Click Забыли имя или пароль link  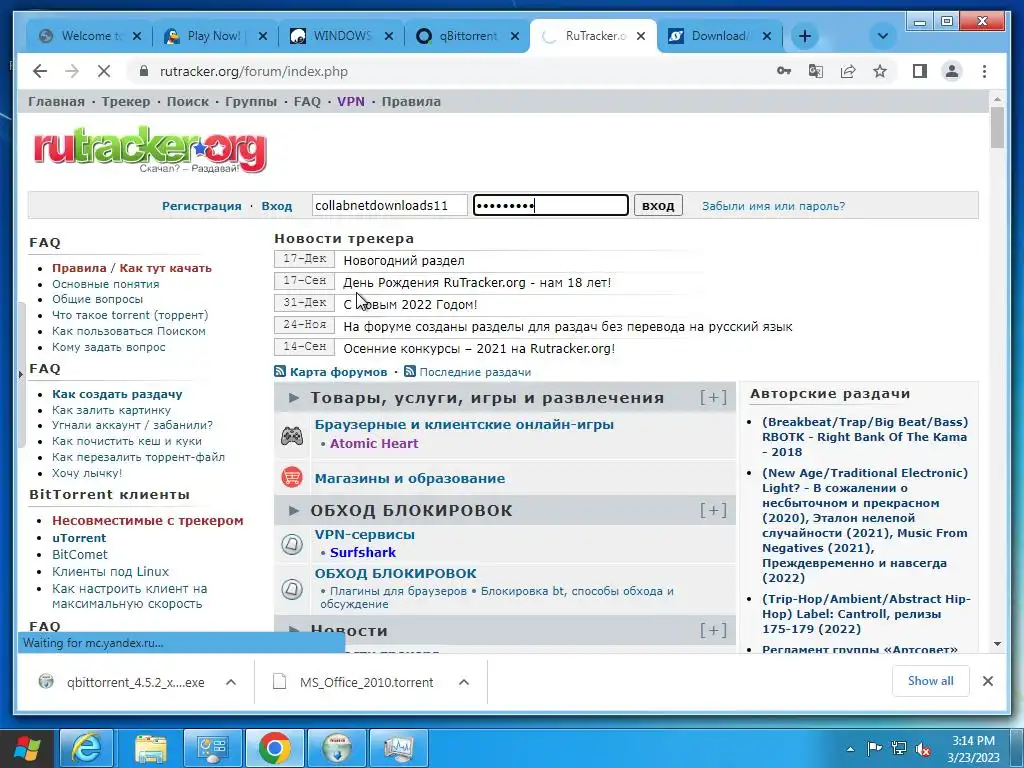click(773, 206)
